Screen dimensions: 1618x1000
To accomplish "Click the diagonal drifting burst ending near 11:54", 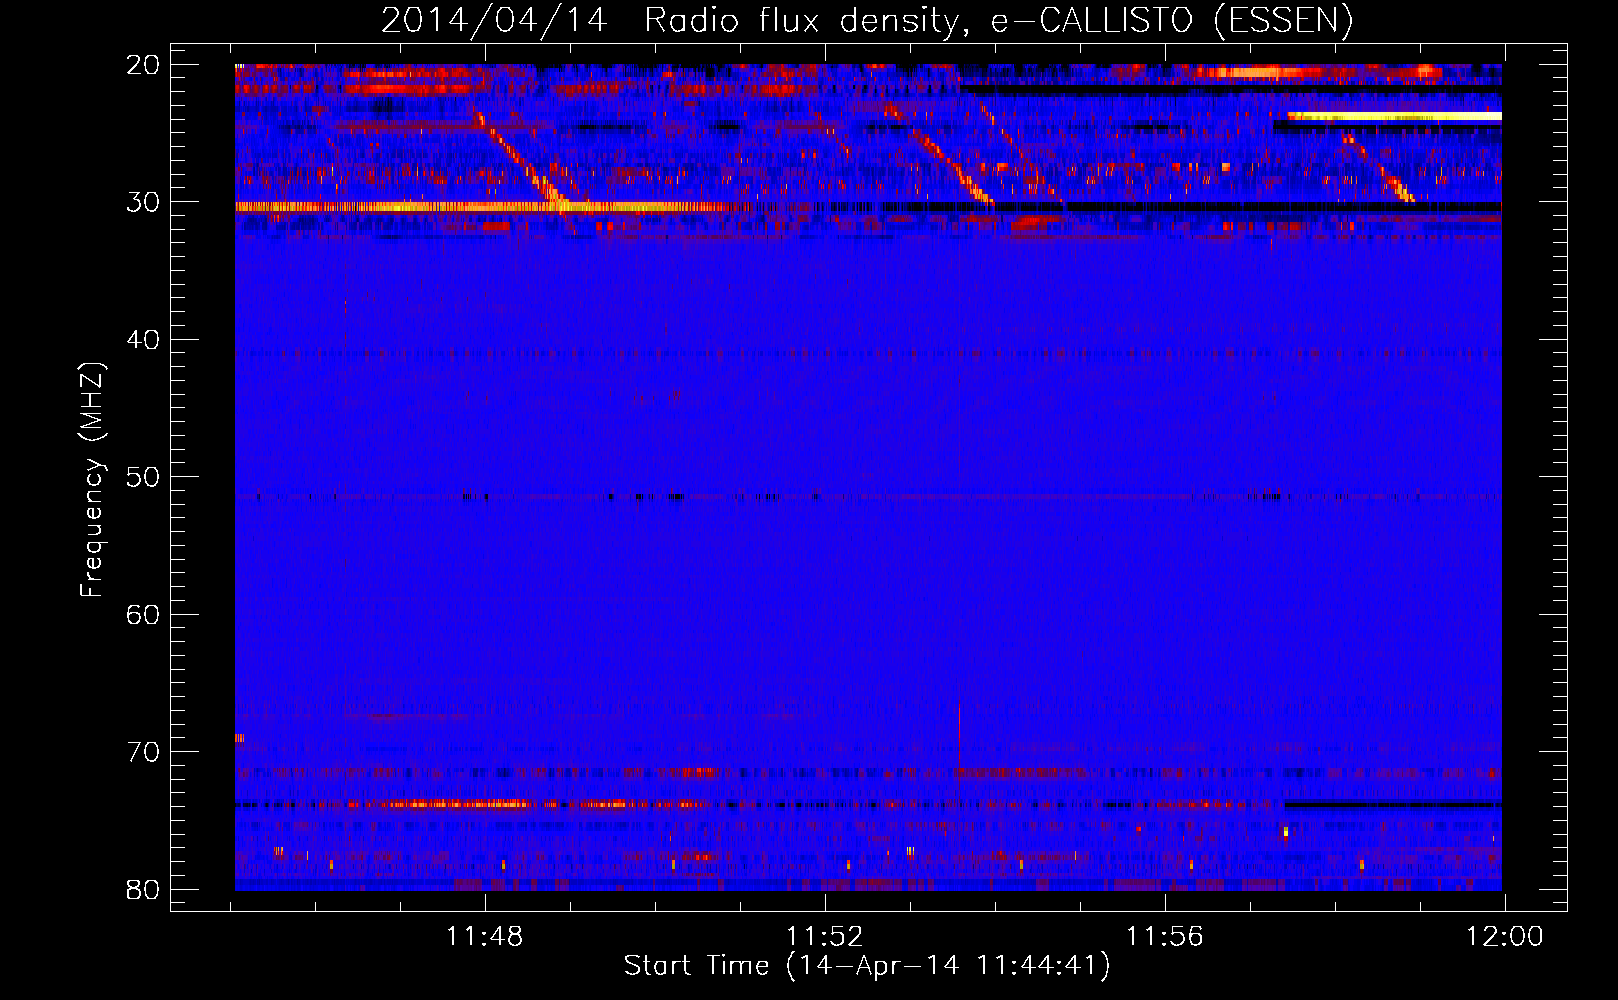I will (939, 153).
